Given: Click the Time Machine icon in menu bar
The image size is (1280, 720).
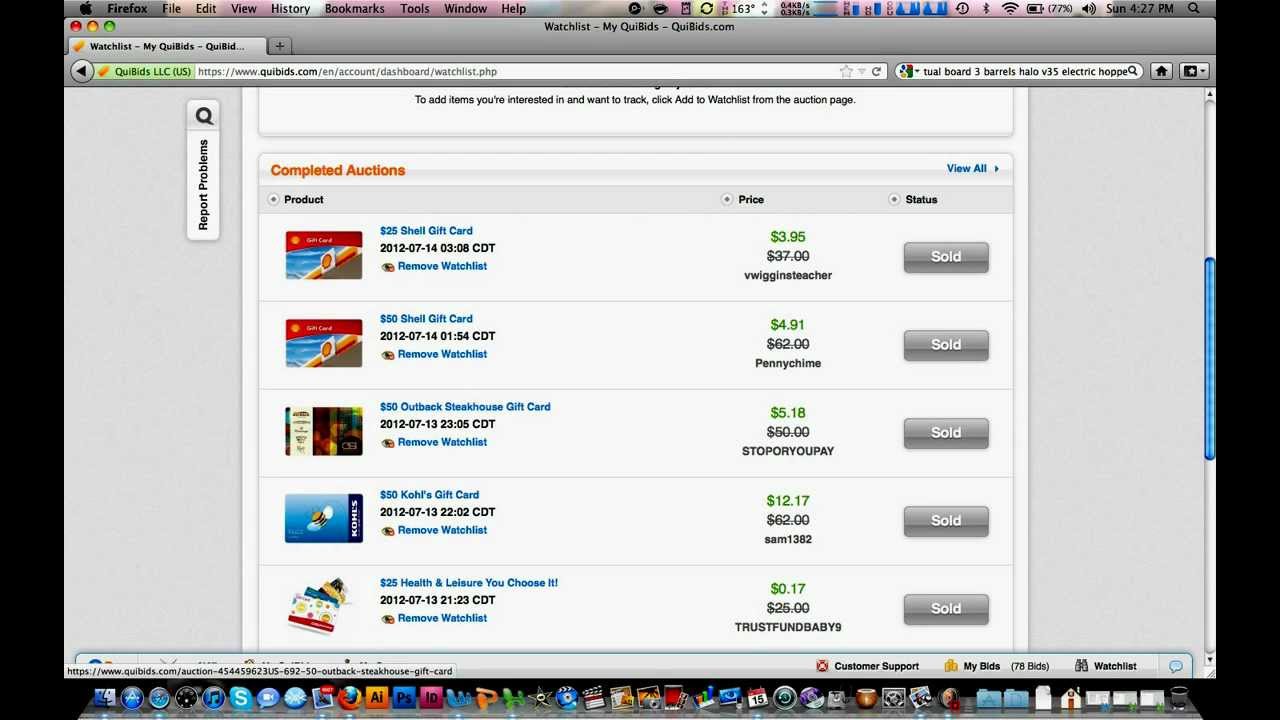Looking at the screenshot, I should [x=962, y=8].
